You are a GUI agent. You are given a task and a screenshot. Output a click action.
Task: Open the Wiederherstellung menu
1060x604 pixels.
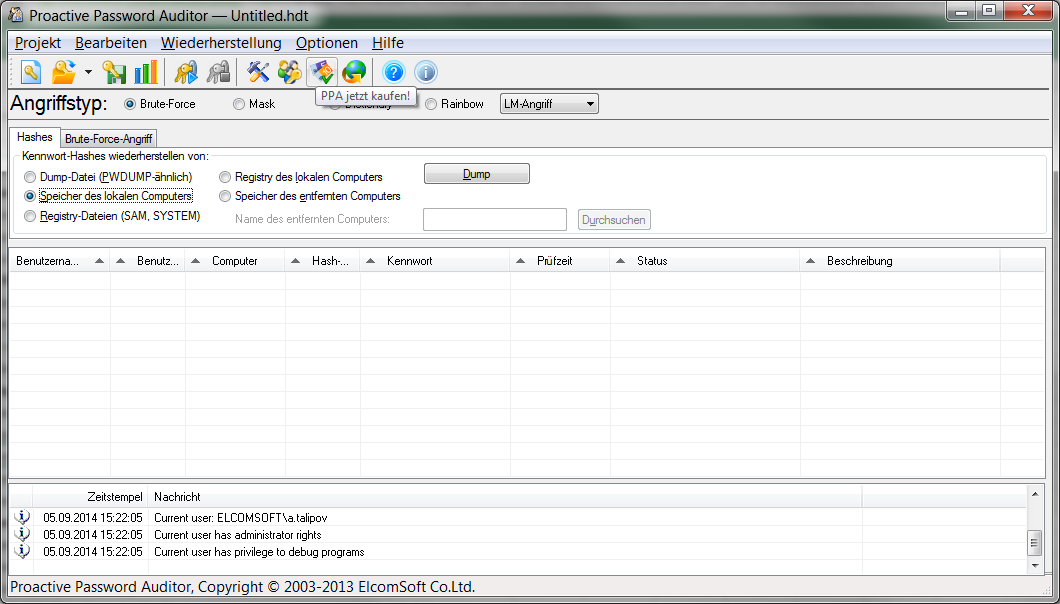[221, 43]
